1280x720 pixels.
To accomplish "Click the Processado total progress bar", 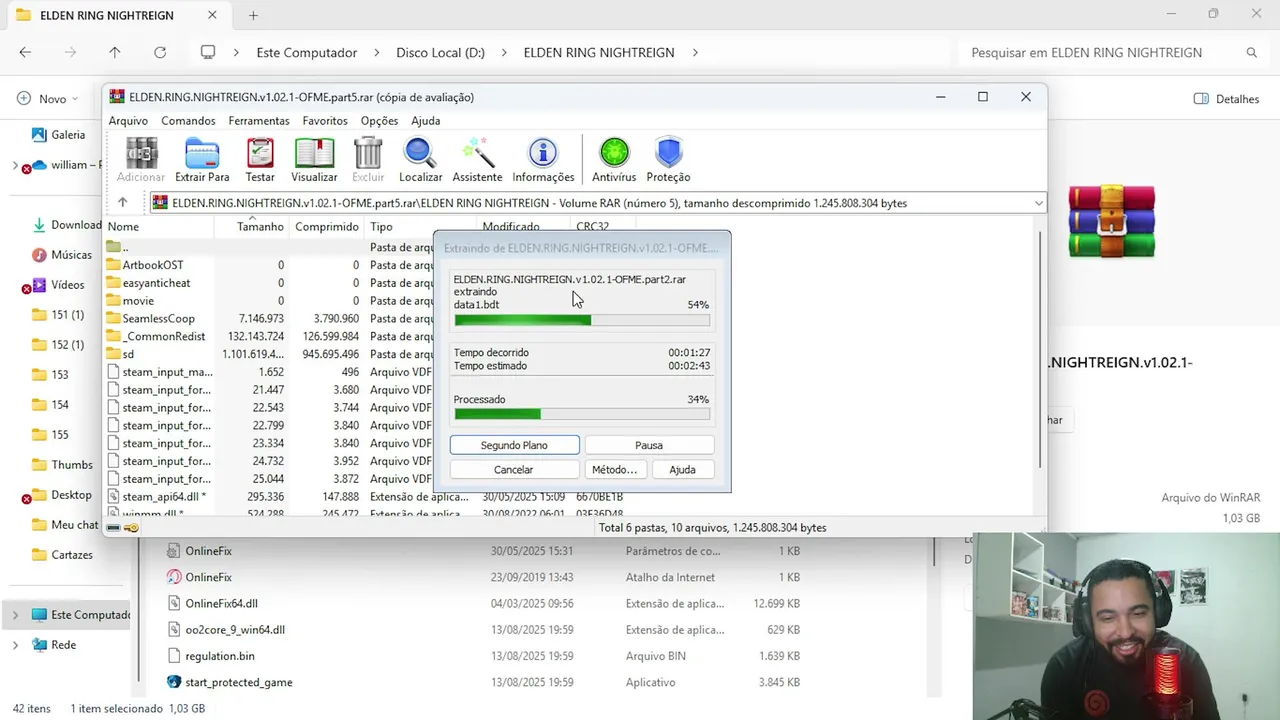I will point(582,413).
